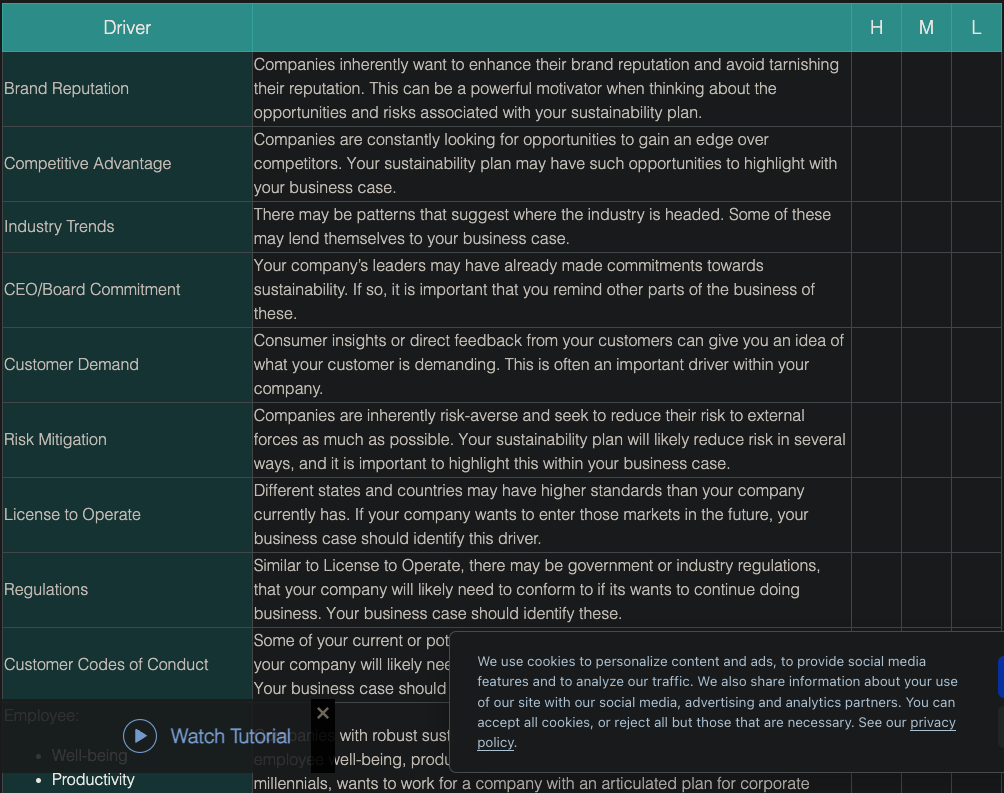This screenshot has width=1004, height=793.
Task: Mark Competitive Advantage as M
Action: pos(926,164)
